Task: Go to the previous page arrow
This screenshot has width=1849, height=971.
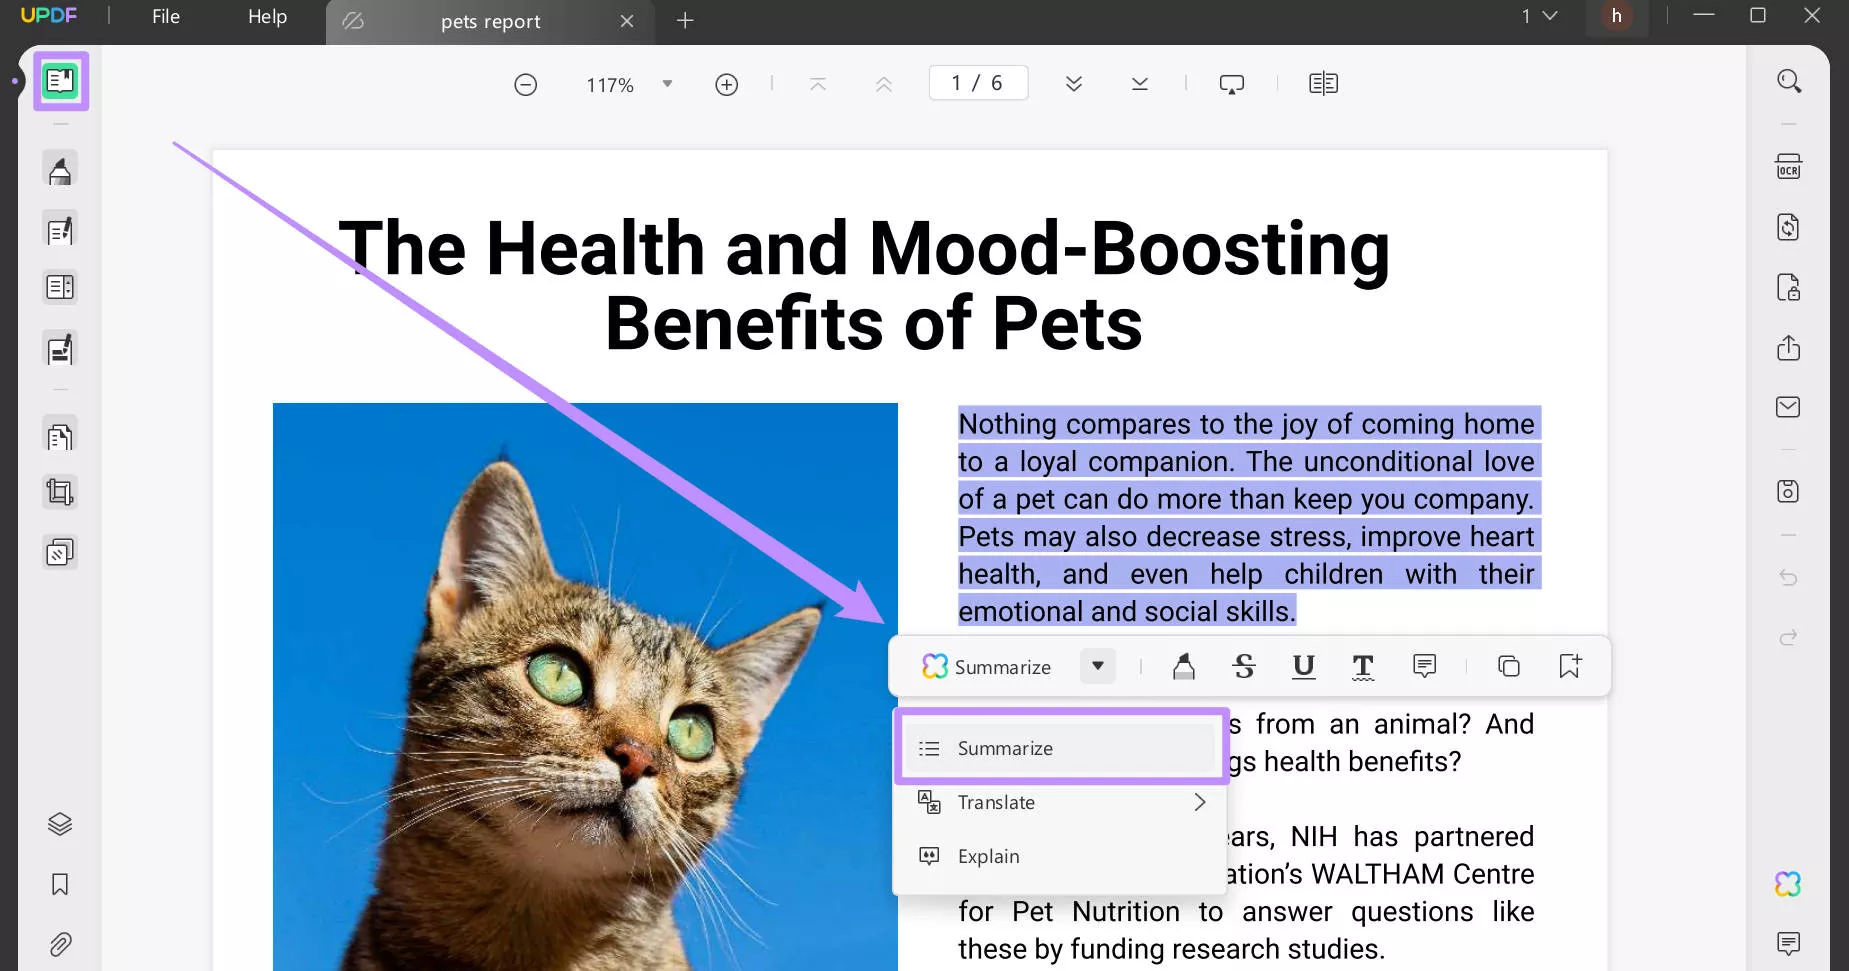Action: (x=884, y=84)
